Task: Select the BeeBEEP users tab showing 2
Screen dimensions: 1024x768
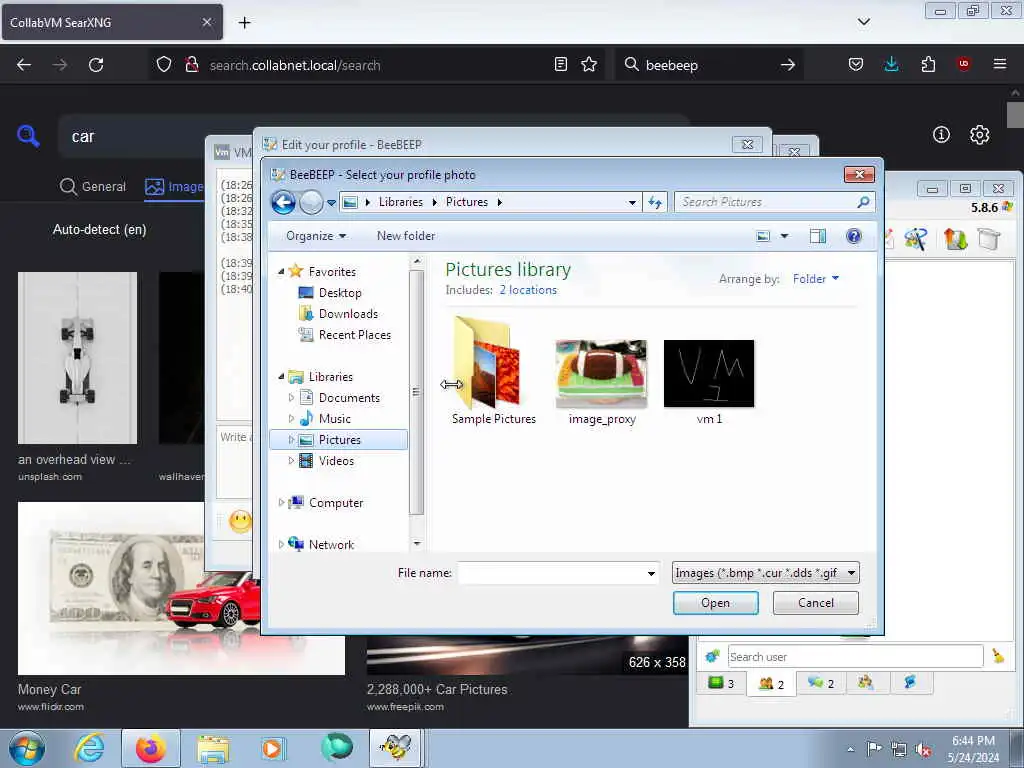Action: click(x=771, y=684)
